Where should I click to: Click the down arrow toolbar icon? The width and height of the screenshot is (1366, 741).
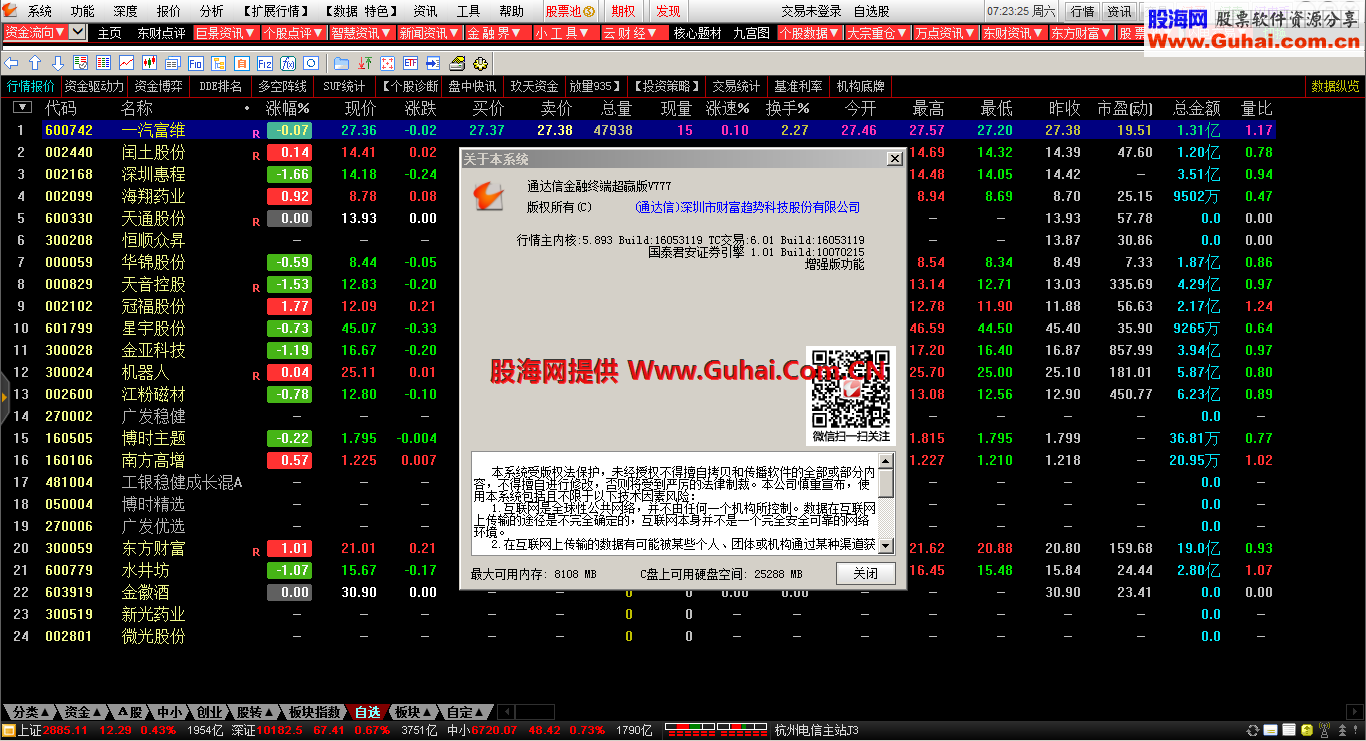(57, 63)
